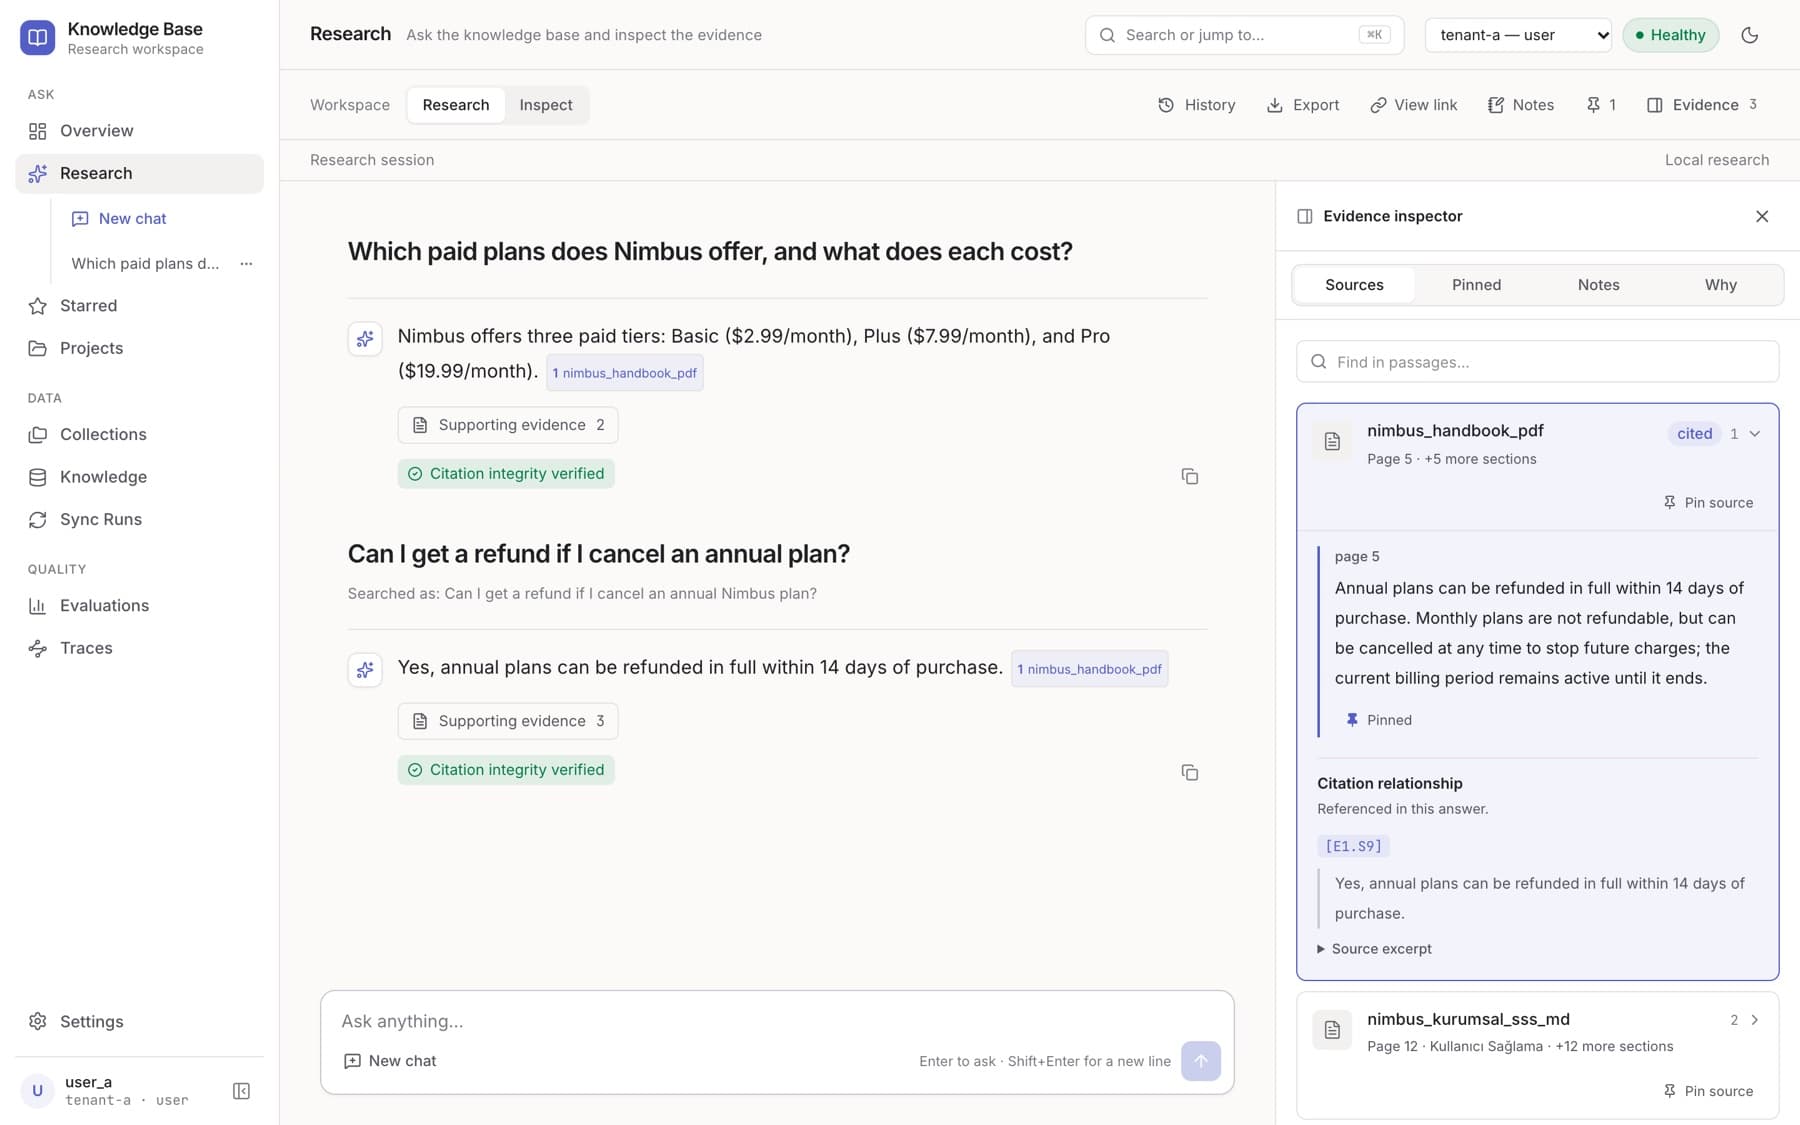Click Citation integrity verified on the refund answer
Viewport: 1800px width, 1125px height.
506,770
